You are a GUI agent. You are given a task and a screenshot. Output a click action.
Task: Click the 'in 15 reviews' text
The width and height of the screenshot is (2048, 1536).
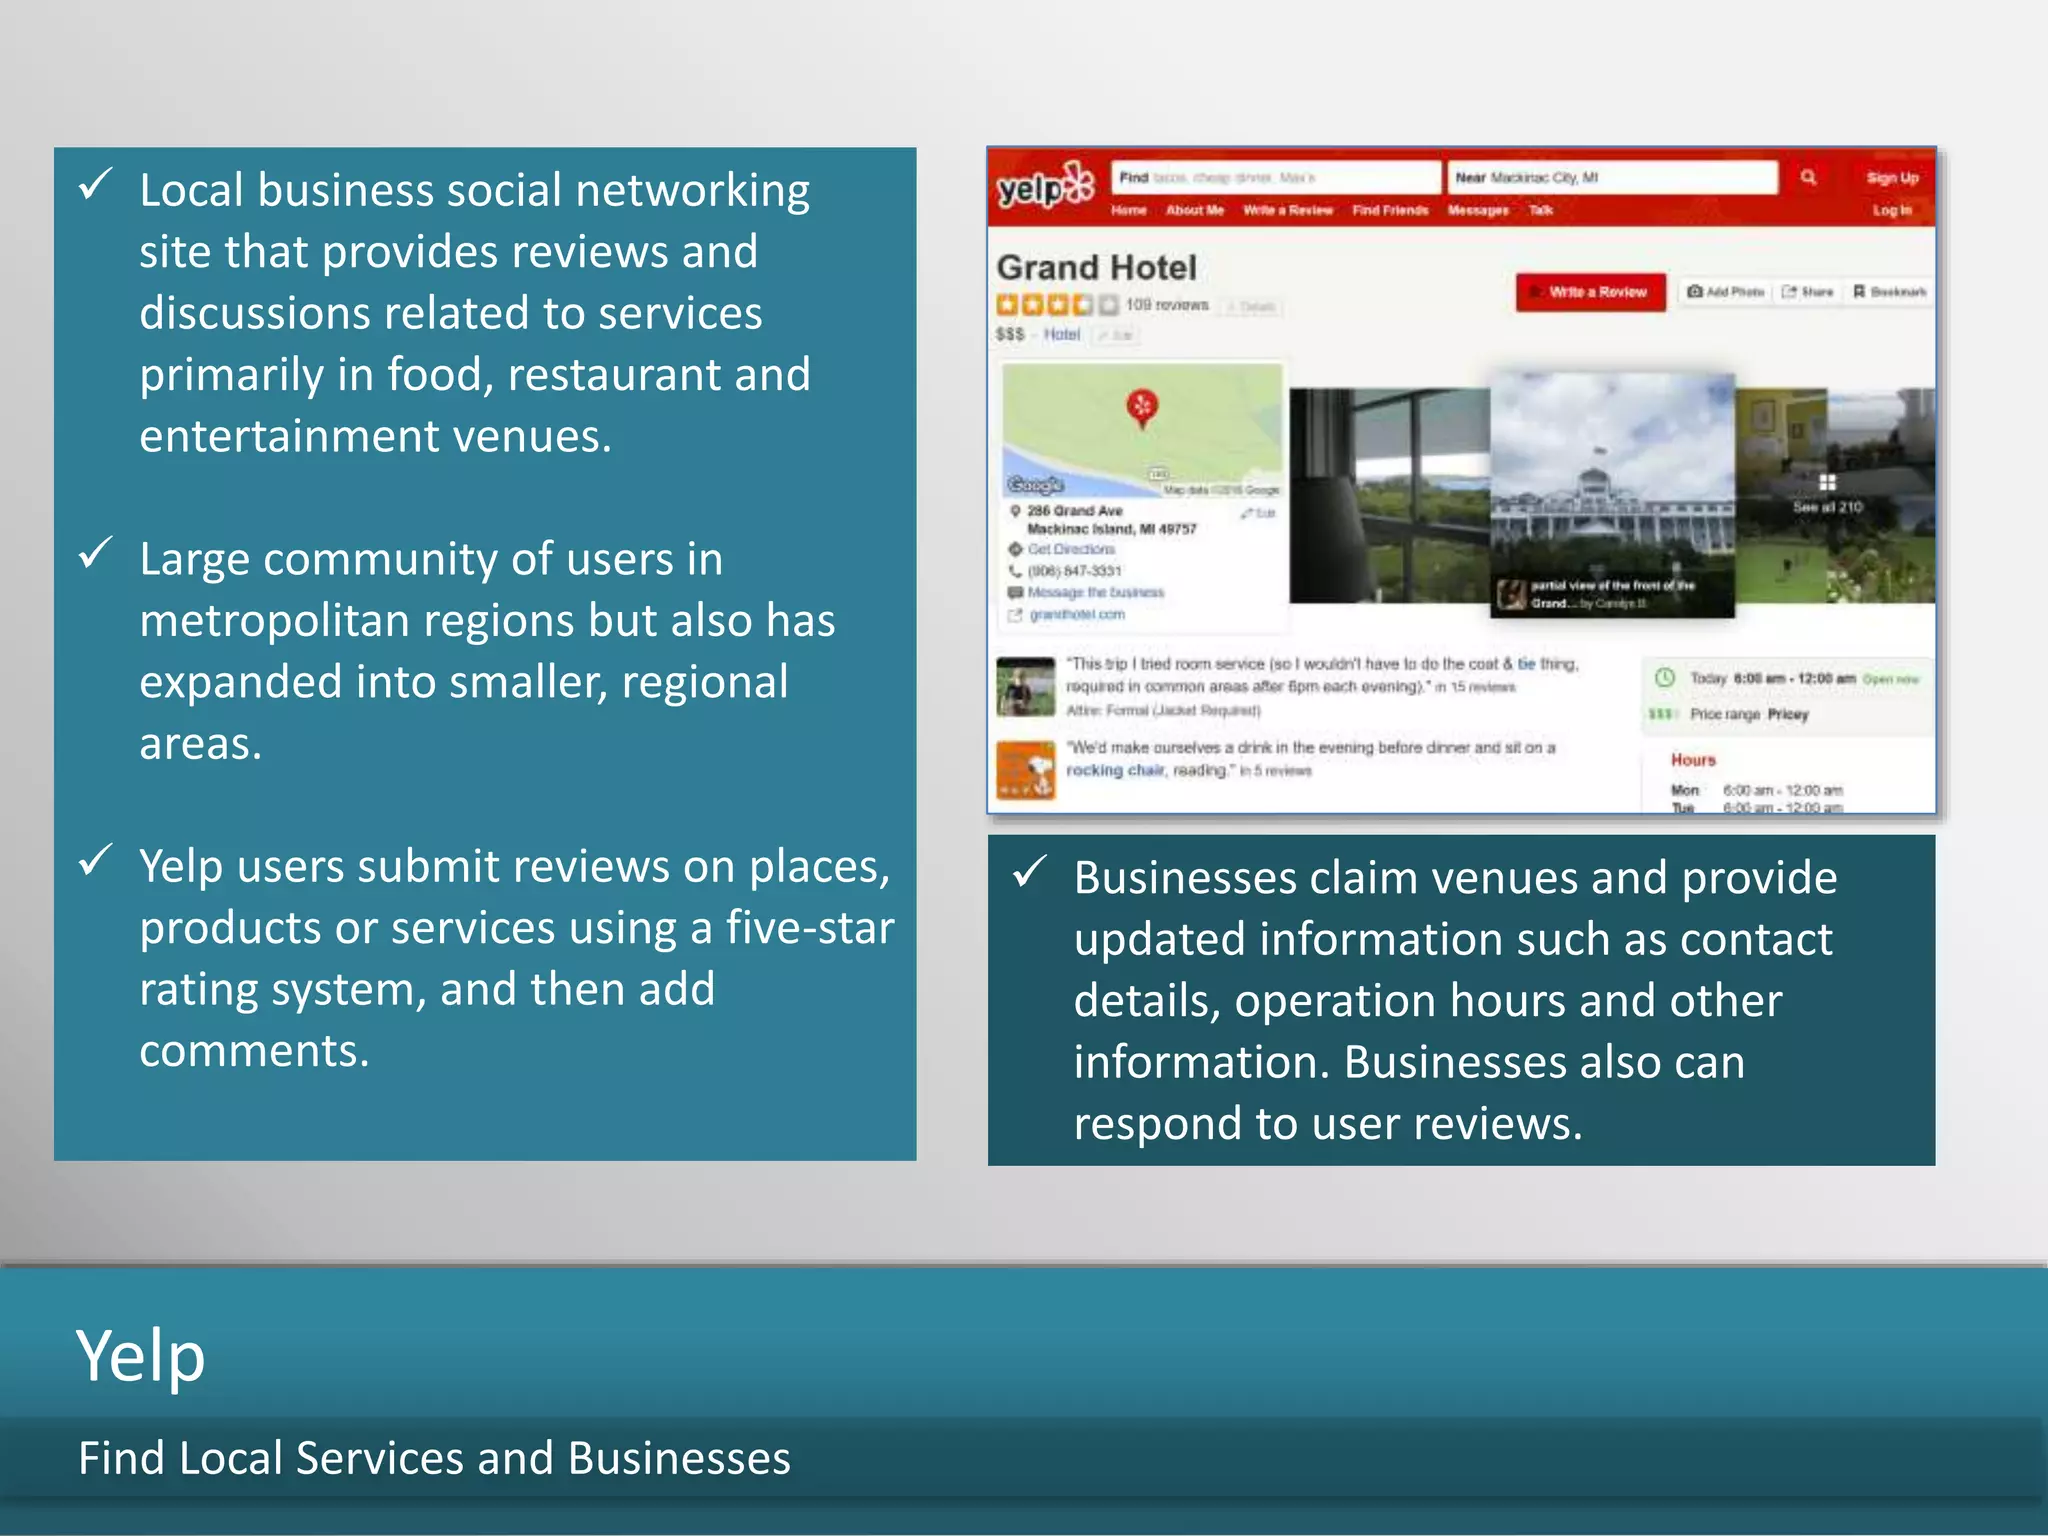[x=1475, y=687]
